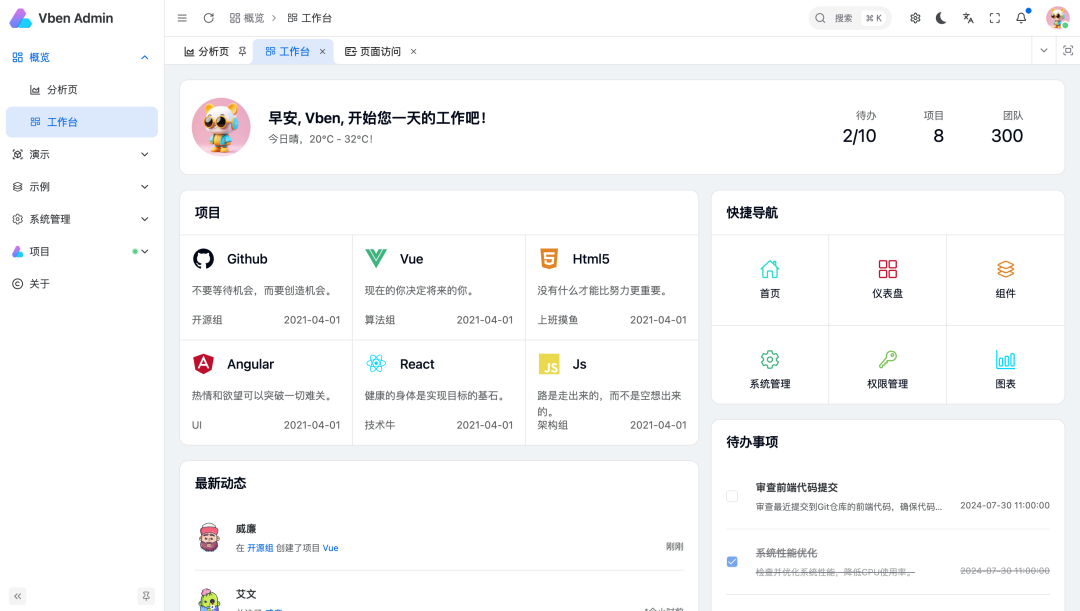Image resolution: width=1080 pixels, height=611 pixels.
Task: Check the 审查前端代码提交 todo checkbox
Action: [732, 495]
